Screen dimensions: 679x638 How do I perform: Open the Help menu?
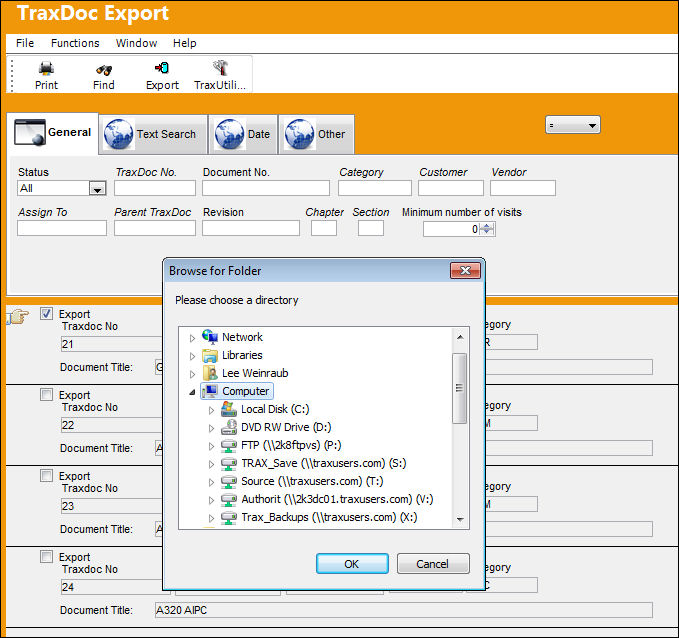click(x=184, y=43)
